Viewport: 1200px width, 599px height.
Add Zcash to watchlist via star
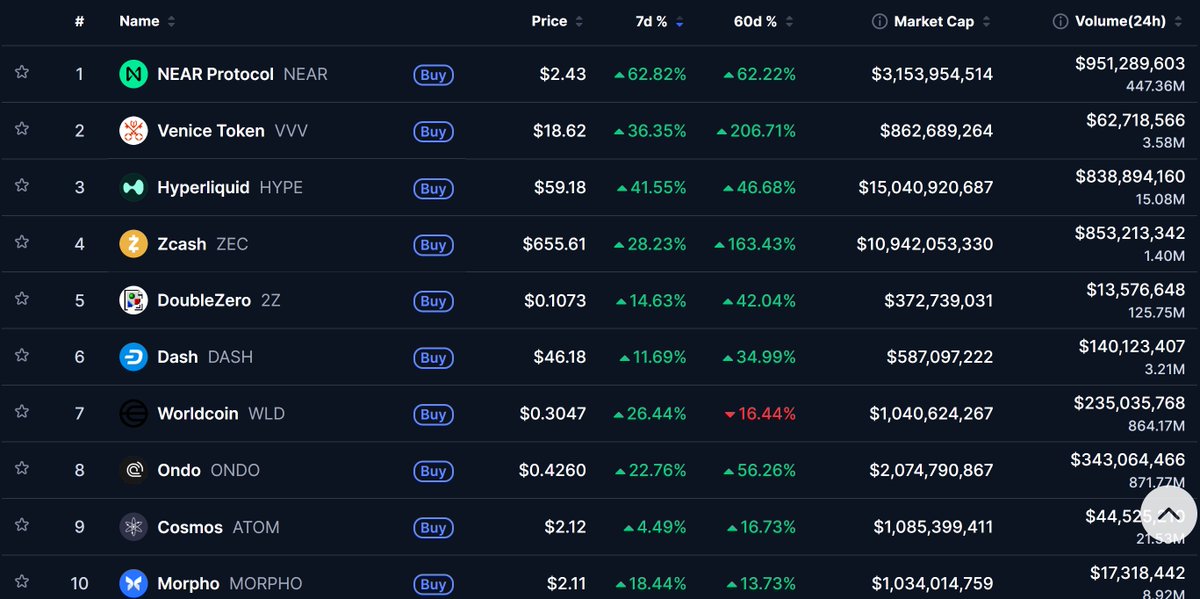(21, 242)
